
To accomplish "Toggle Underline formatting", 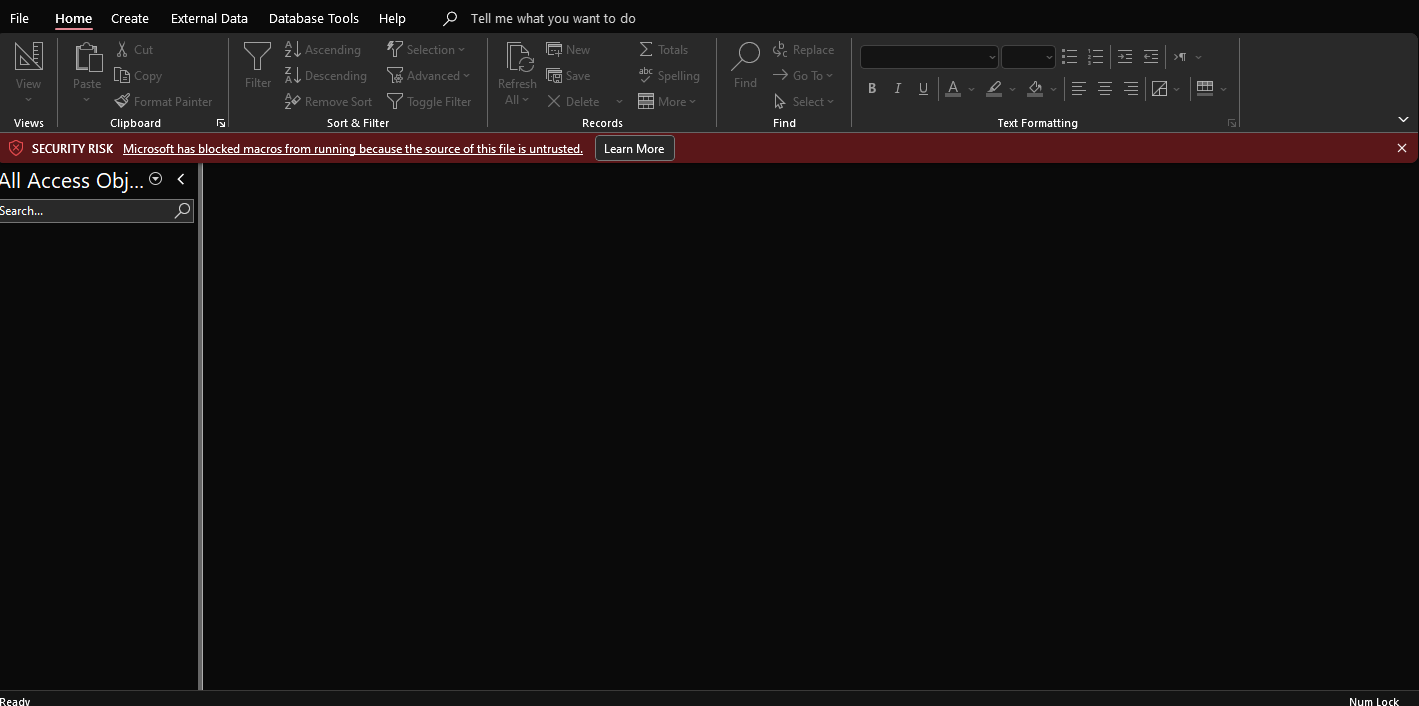I will (x=923, y=88).
